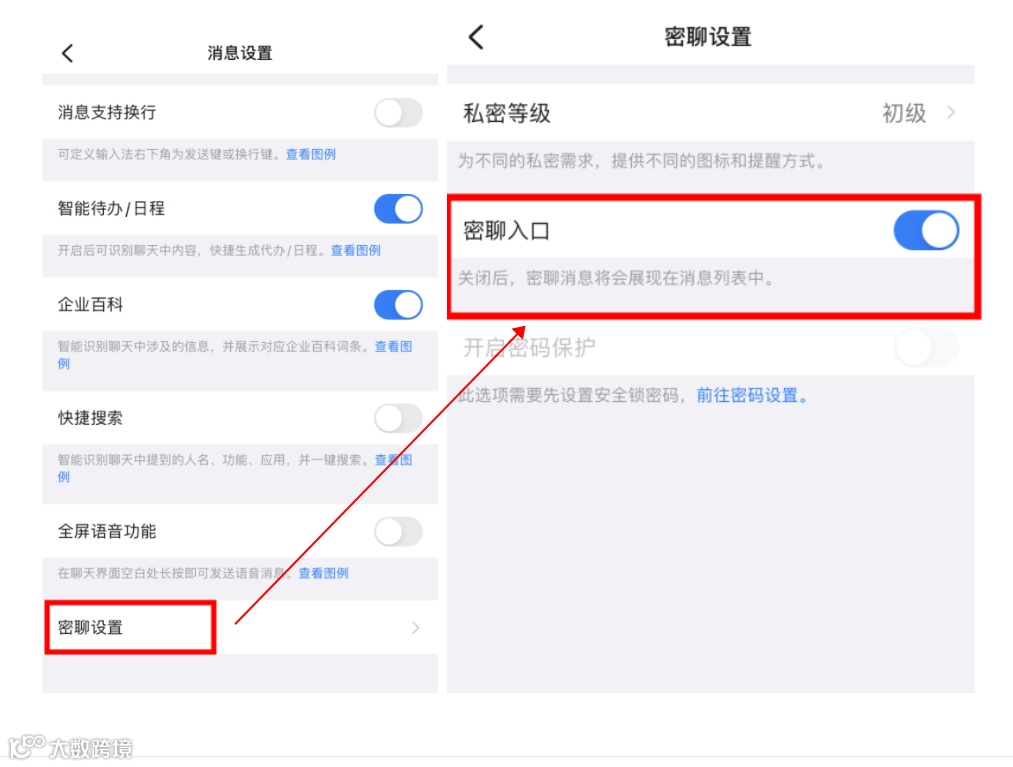The width and height of the screenshot is (1013, 767).
Task: Tap the 初级 chevron arrow
Action: coord(950,112)
